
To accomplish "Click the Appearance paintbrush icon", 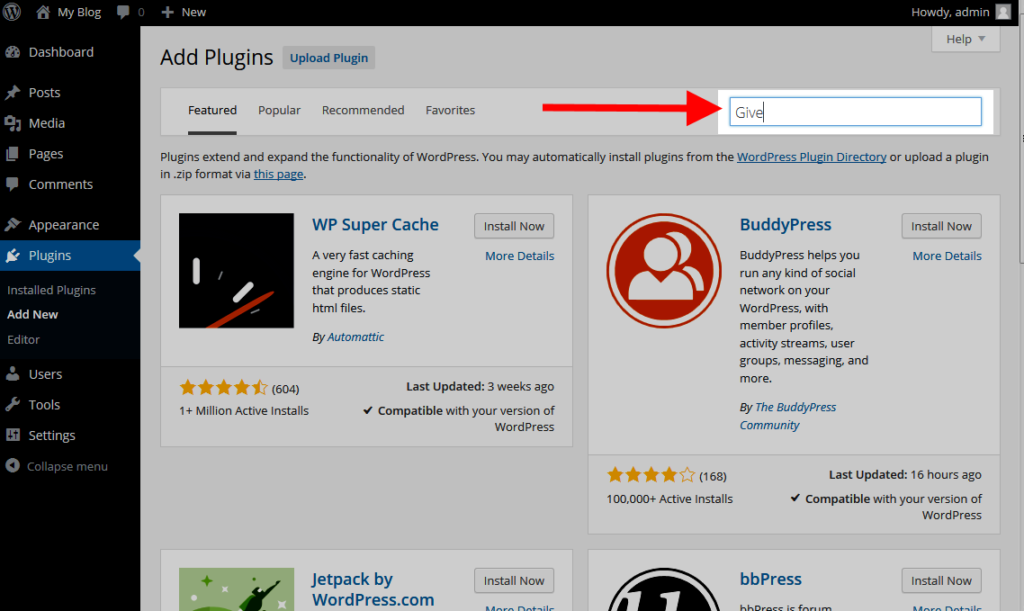I will 12,225.
